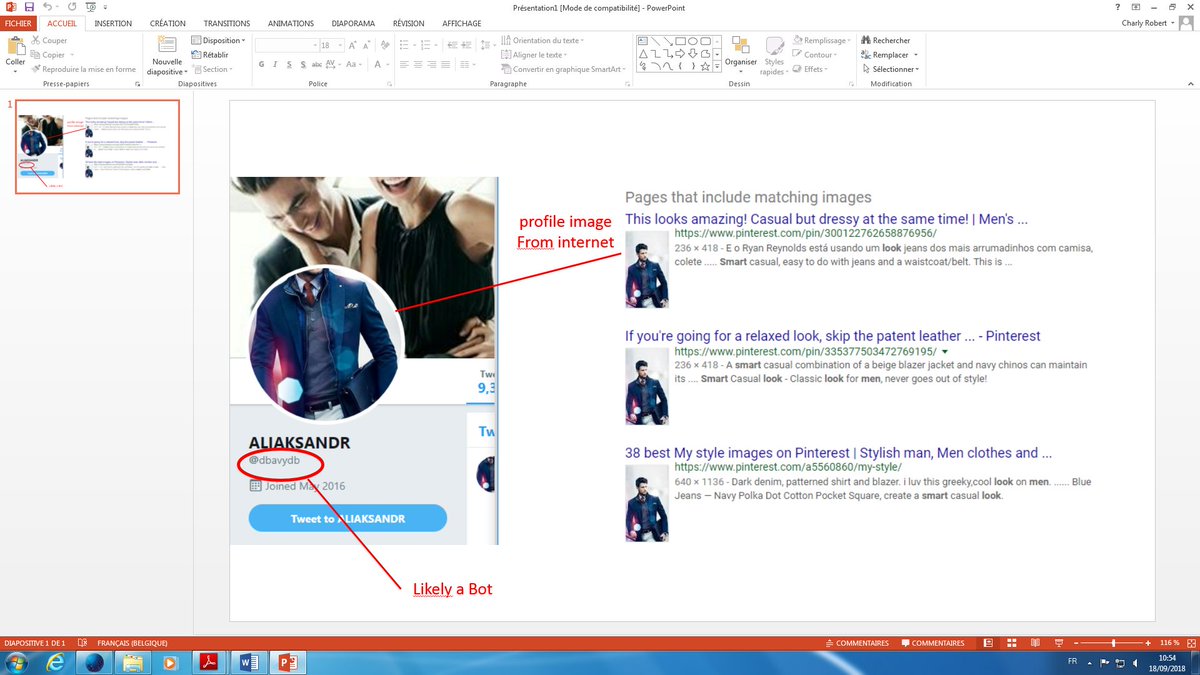
Task: Toggle bold G formatting
Action: coord(261,65)
